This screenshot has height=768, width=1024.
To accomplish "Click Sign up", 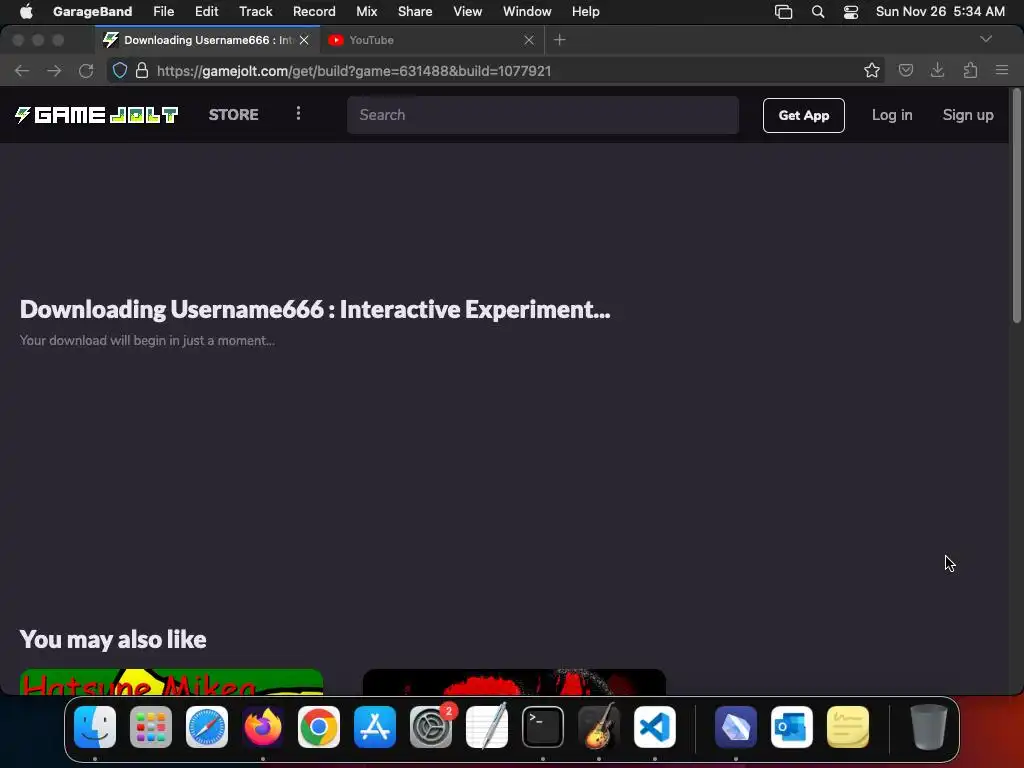I will pos(968,115).
